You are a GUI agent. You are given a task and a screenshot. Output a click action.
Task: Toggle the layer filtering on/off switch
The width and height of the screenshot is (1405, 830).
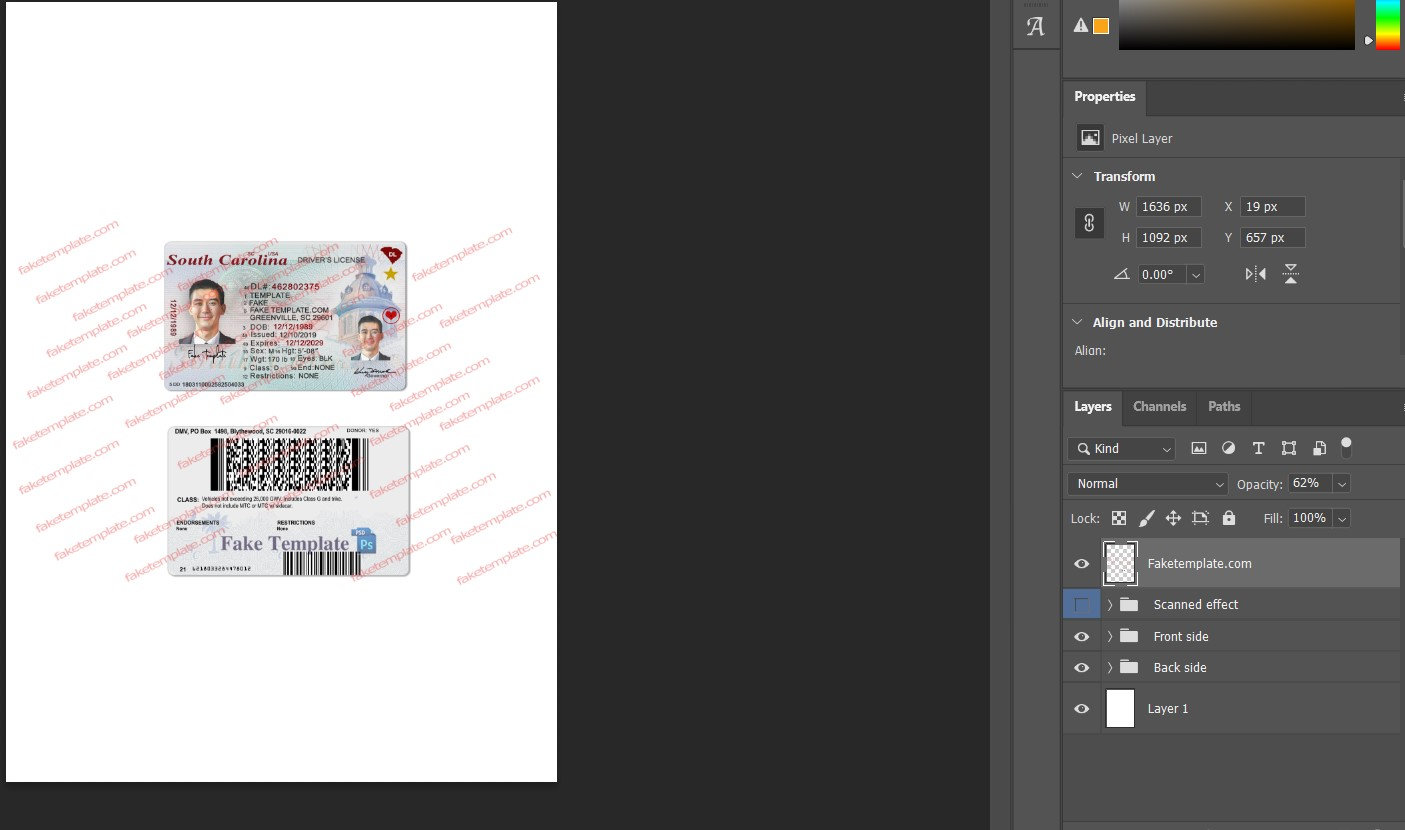1346,447
